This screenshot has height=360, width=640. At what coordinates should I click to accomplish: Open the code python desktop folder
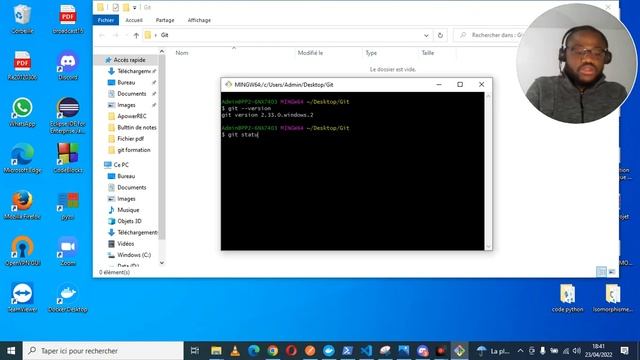567,298
